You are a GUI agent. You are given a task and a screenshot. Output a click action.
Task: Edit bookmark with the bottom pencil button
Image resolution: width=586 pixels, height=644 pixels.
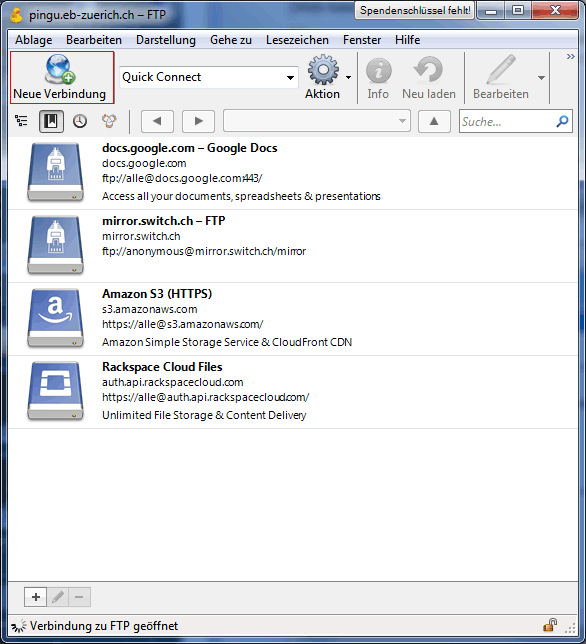coord(57,597)
